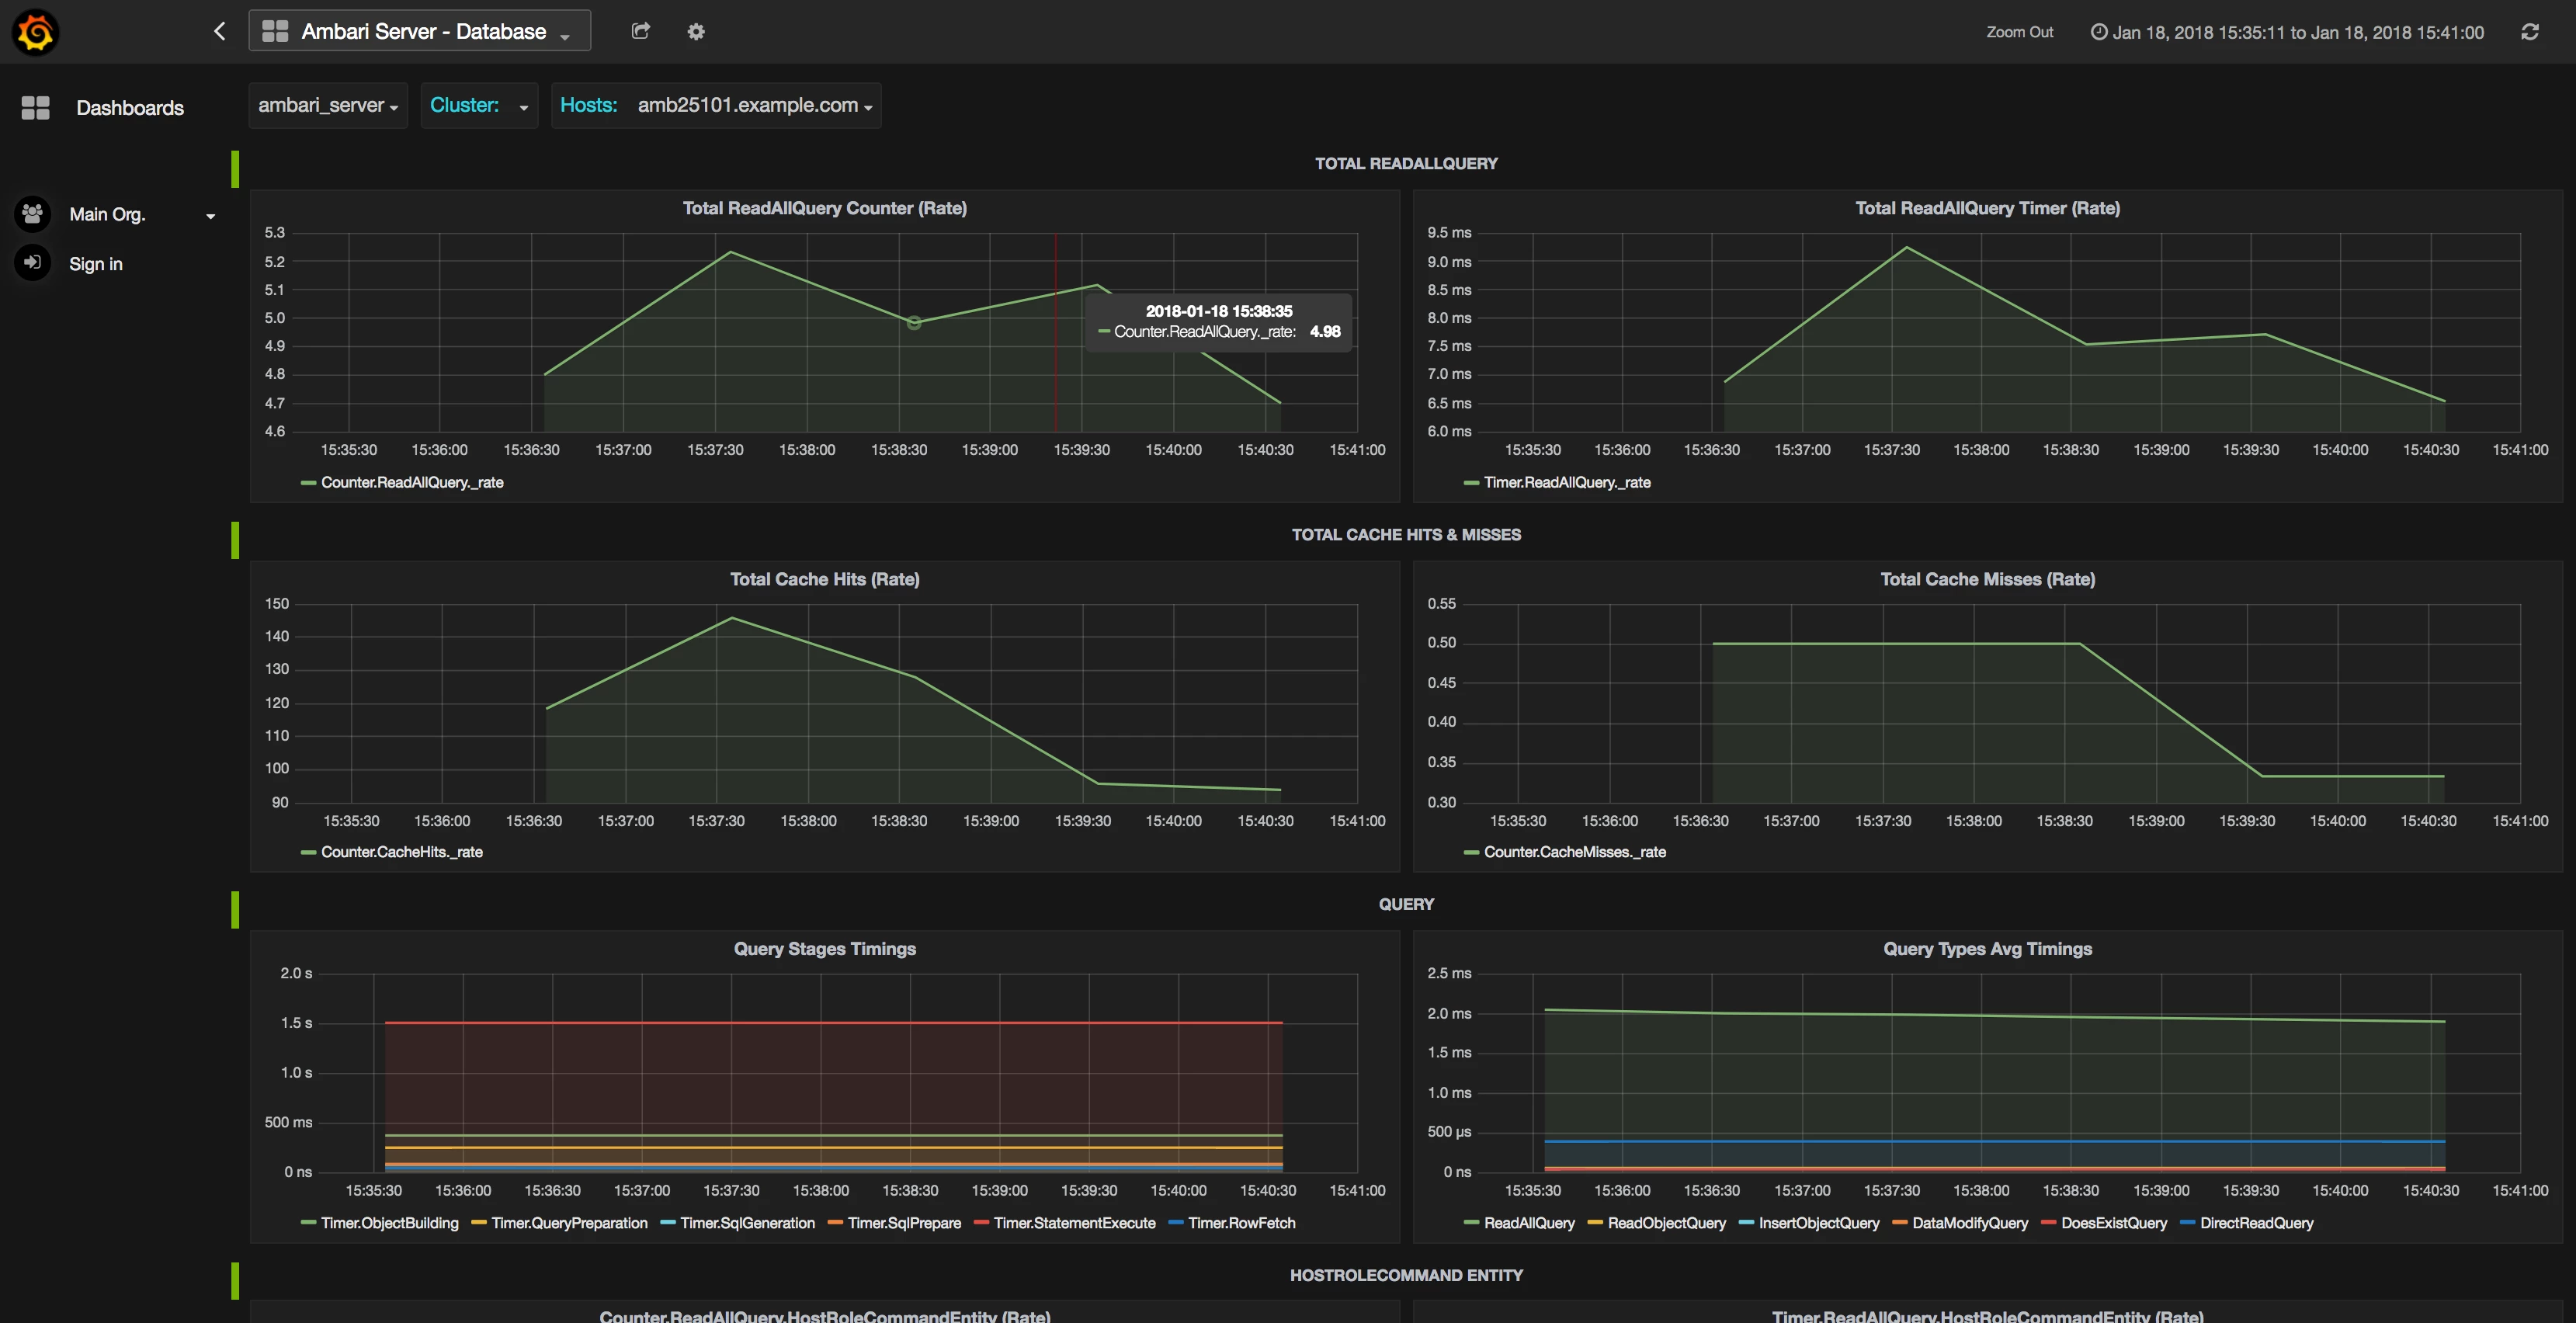The height and width of the screenshot is (1323, 2576).
Task: Click DirectReadQuery legend color swatch
Action: tap(2187, 1223)
